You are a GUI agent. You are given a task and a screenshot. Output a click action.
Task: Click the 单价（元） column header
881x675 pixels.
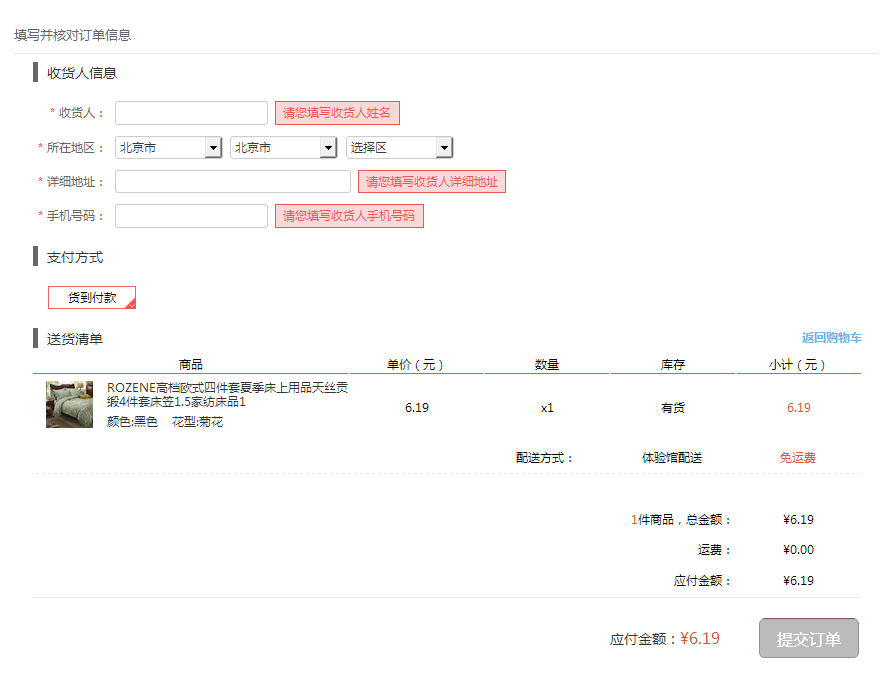[x=416, y=365]
